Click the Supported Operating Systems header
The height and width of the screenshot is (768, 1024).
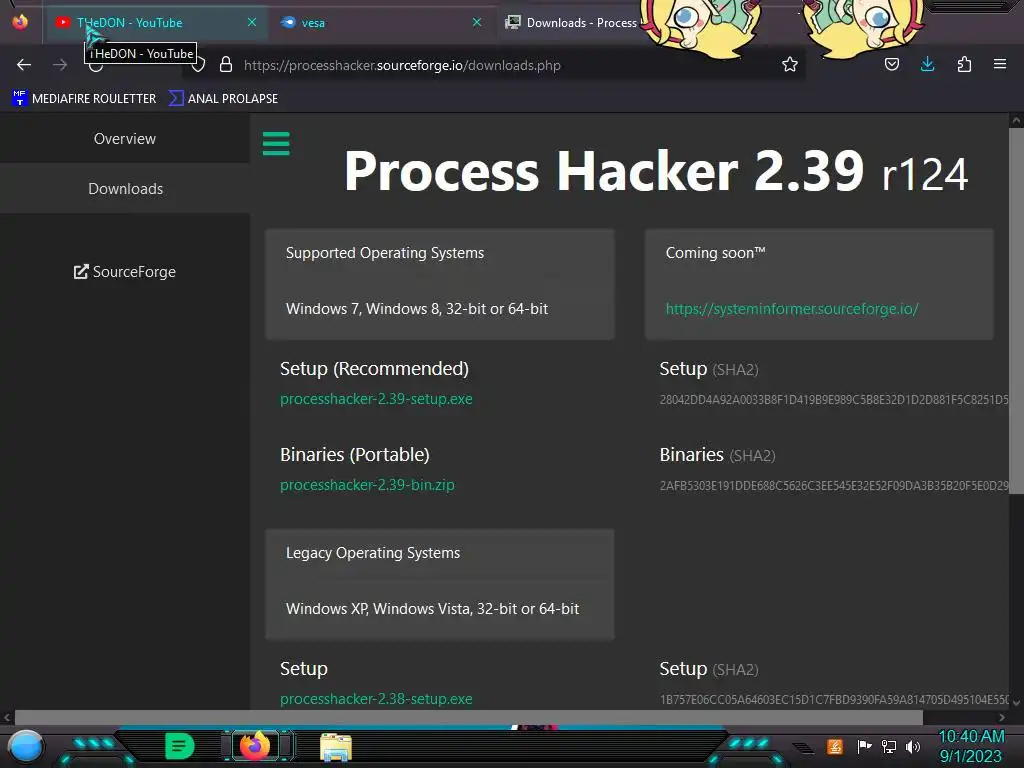point(385,253)
